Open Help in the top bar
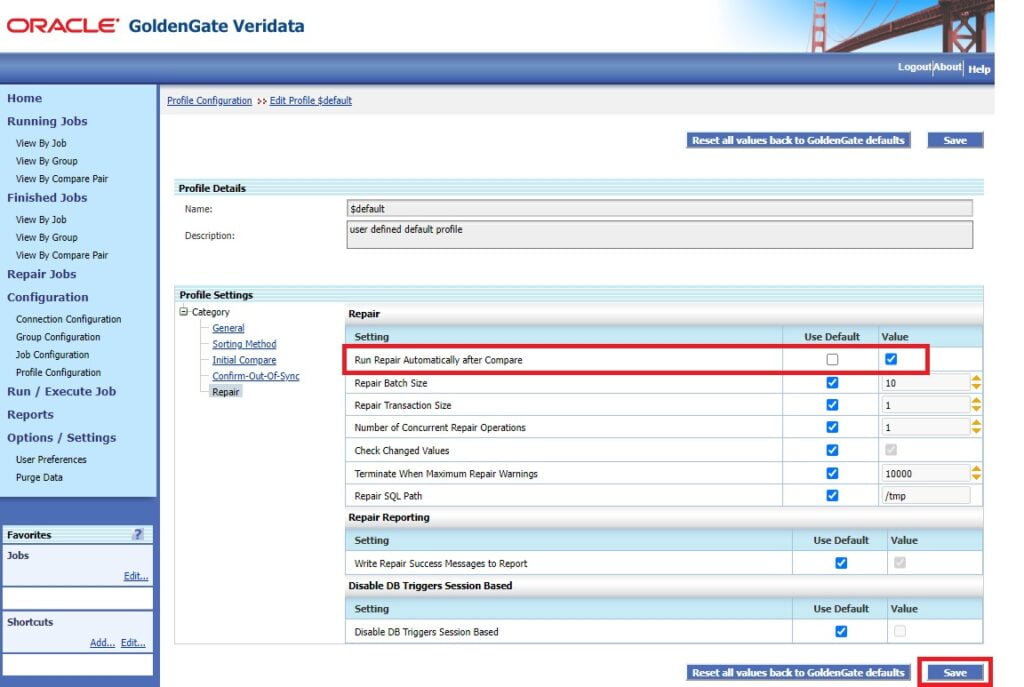The height and width of the screenshot is (687, 1024). click(979, 68)
